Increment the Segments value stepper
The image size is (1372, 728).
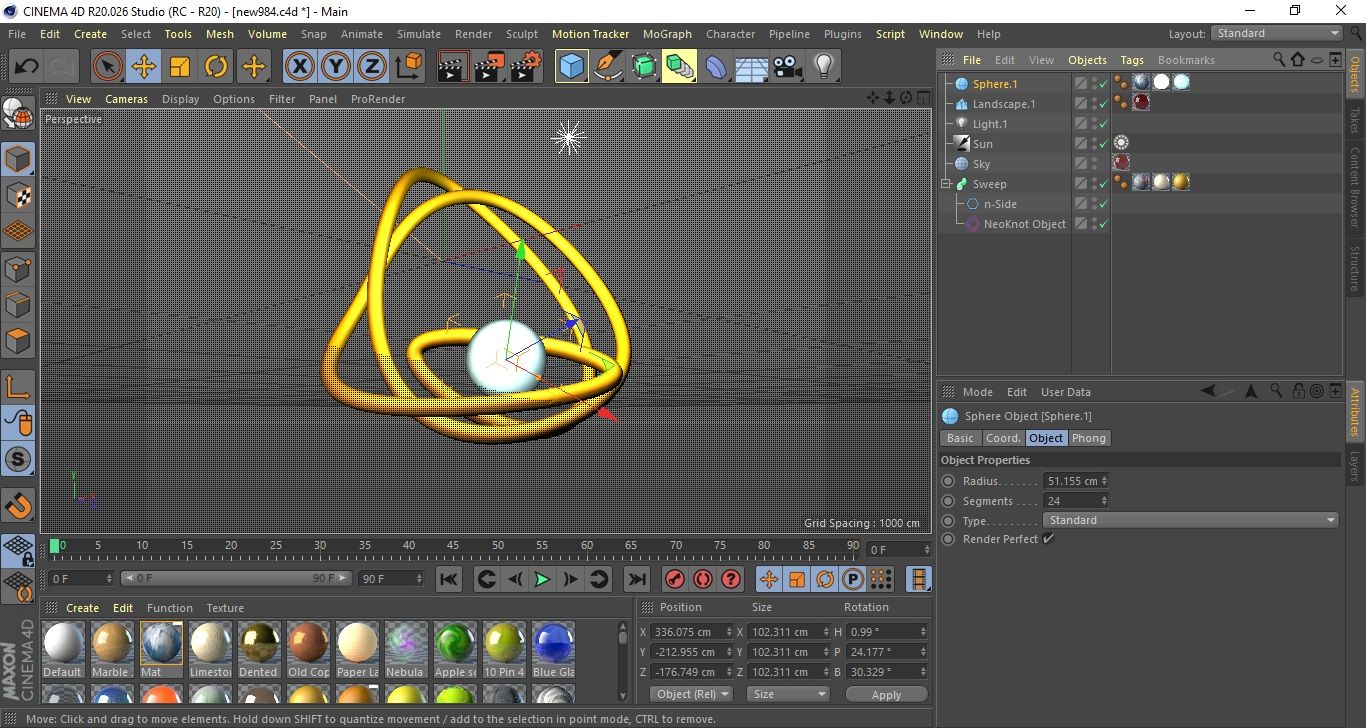(1104, 498)
